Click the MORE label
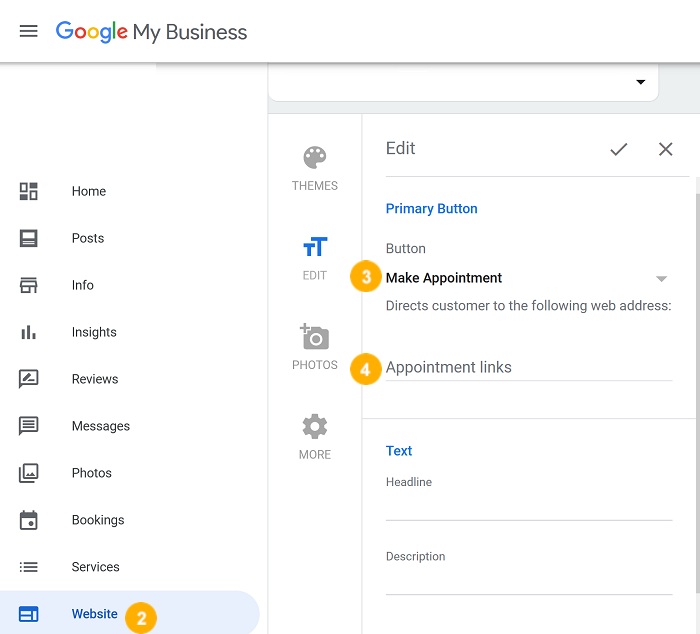The height and width of the screenshot is (634, 700). click(315, 455)
